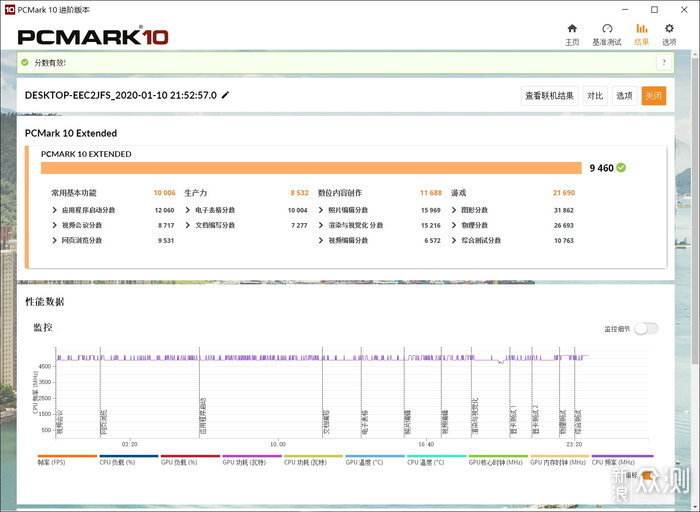The width and height of the screenshot is (700, 512).
Task: Click the 选项 button beside 对比
Action: click(624, 96)
